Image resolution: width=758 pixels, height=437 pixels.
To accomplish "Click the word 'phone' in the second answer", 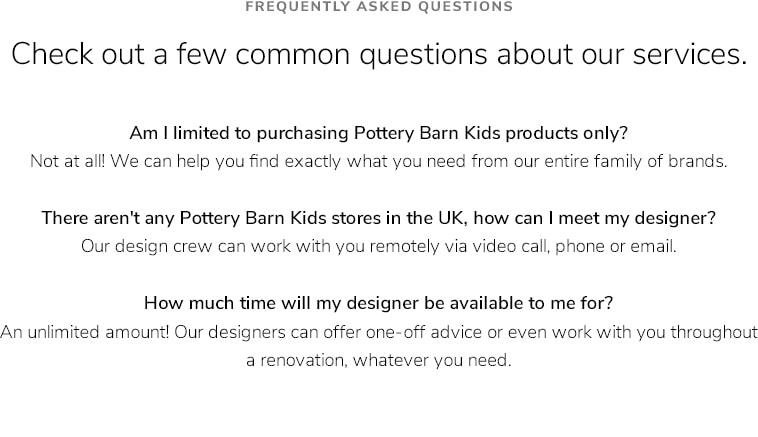I will 580,247.
